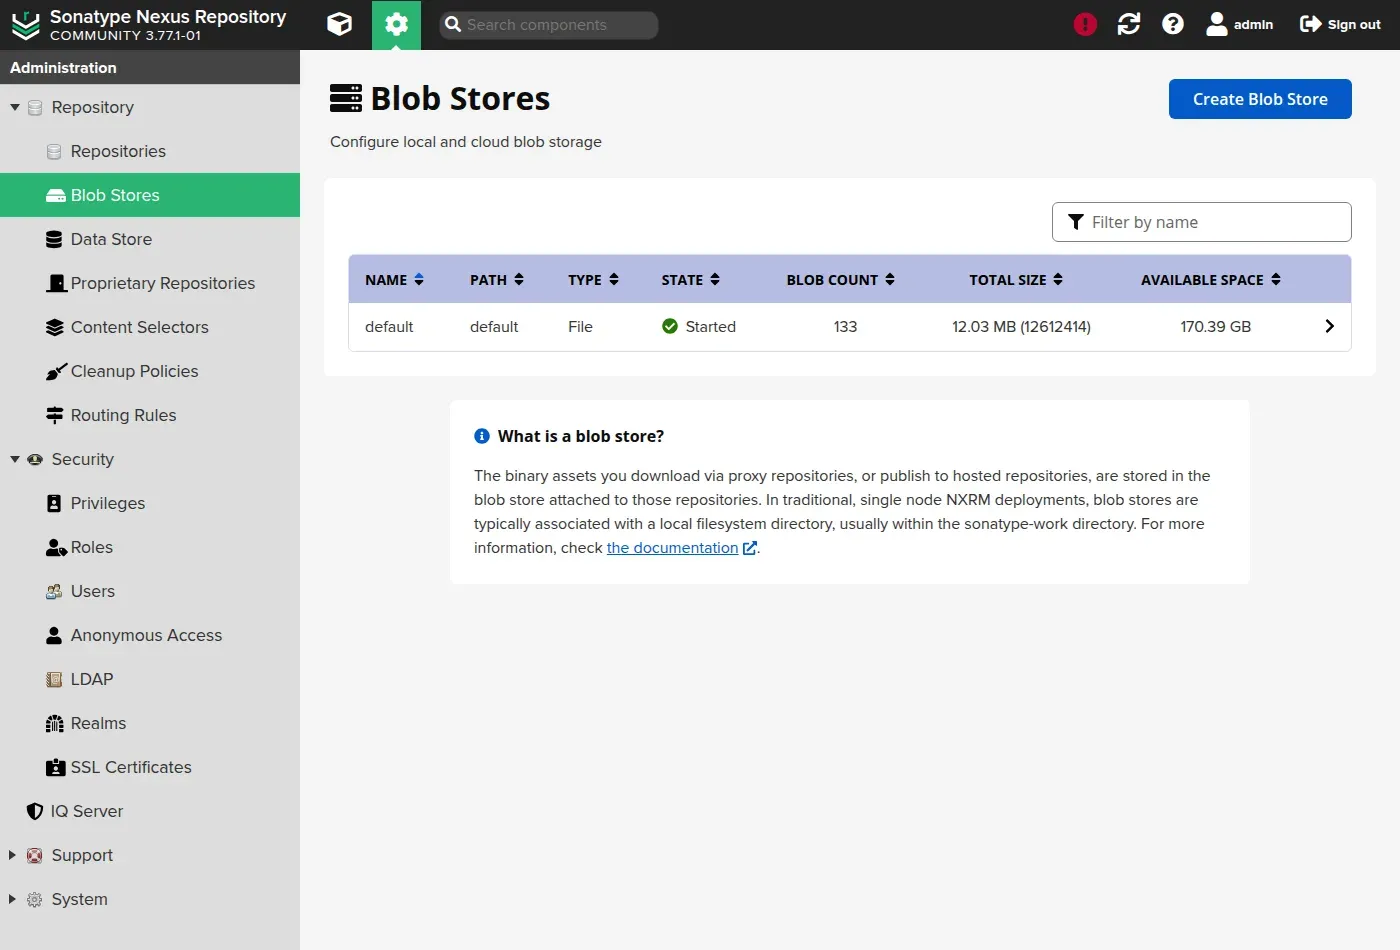Click the Sign out arrow icon
The width and height of the screenshot is (1400, 950).
point(1310,24)
